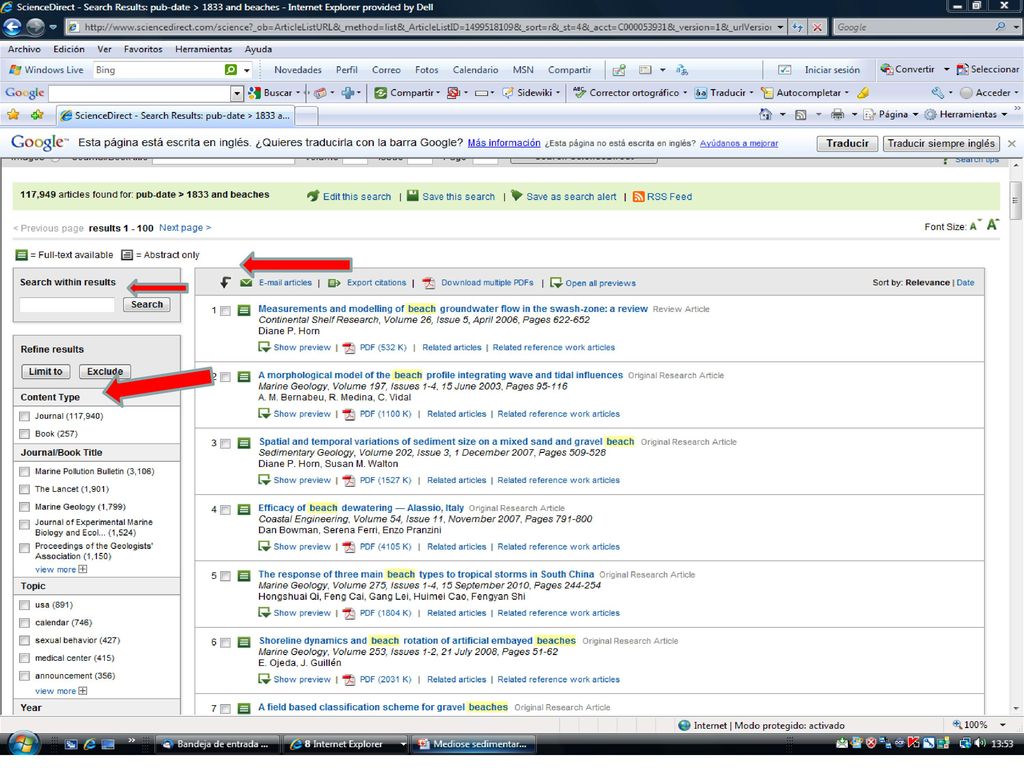Expand view more under Journal/Book Title

pos(61,569)
